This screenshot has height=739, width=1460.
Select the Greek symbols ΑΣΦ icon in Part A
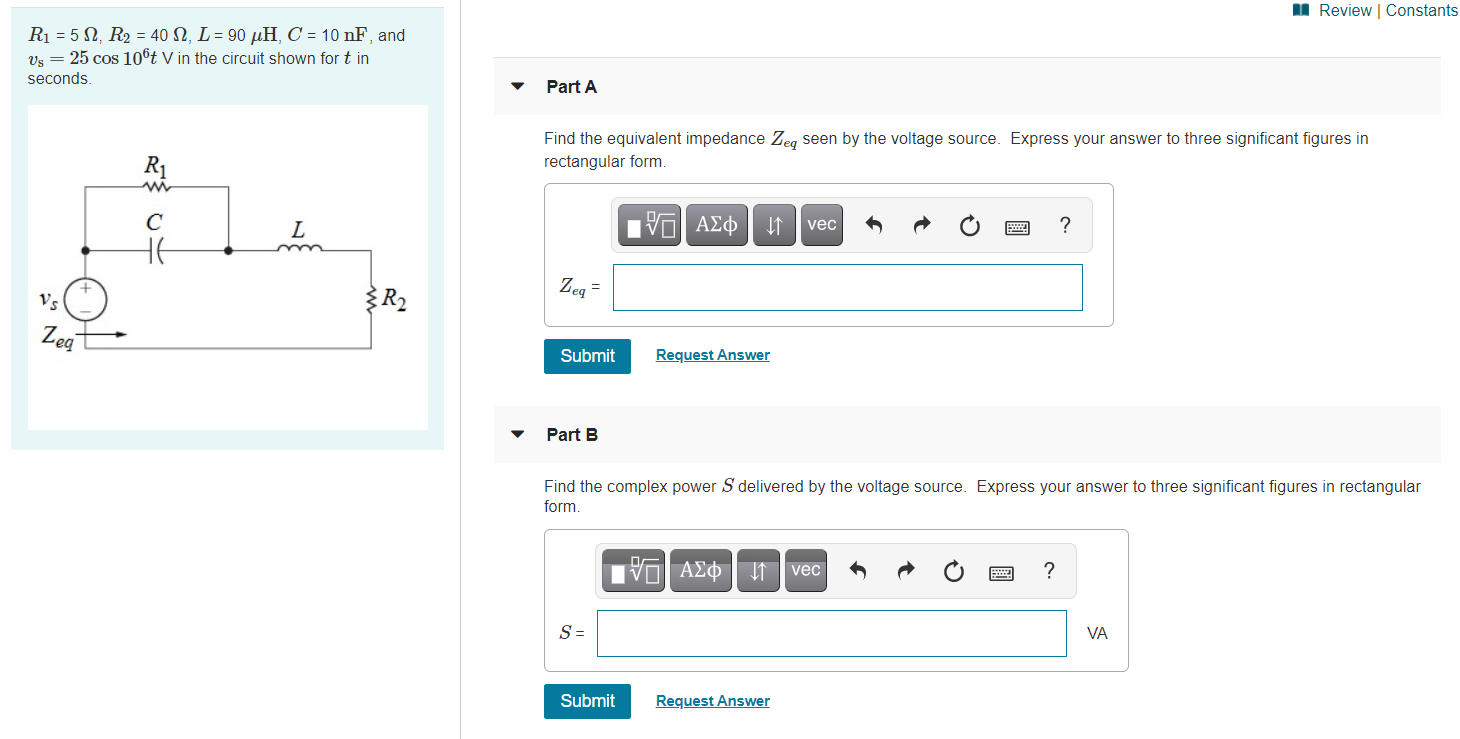tap(716, 225)
